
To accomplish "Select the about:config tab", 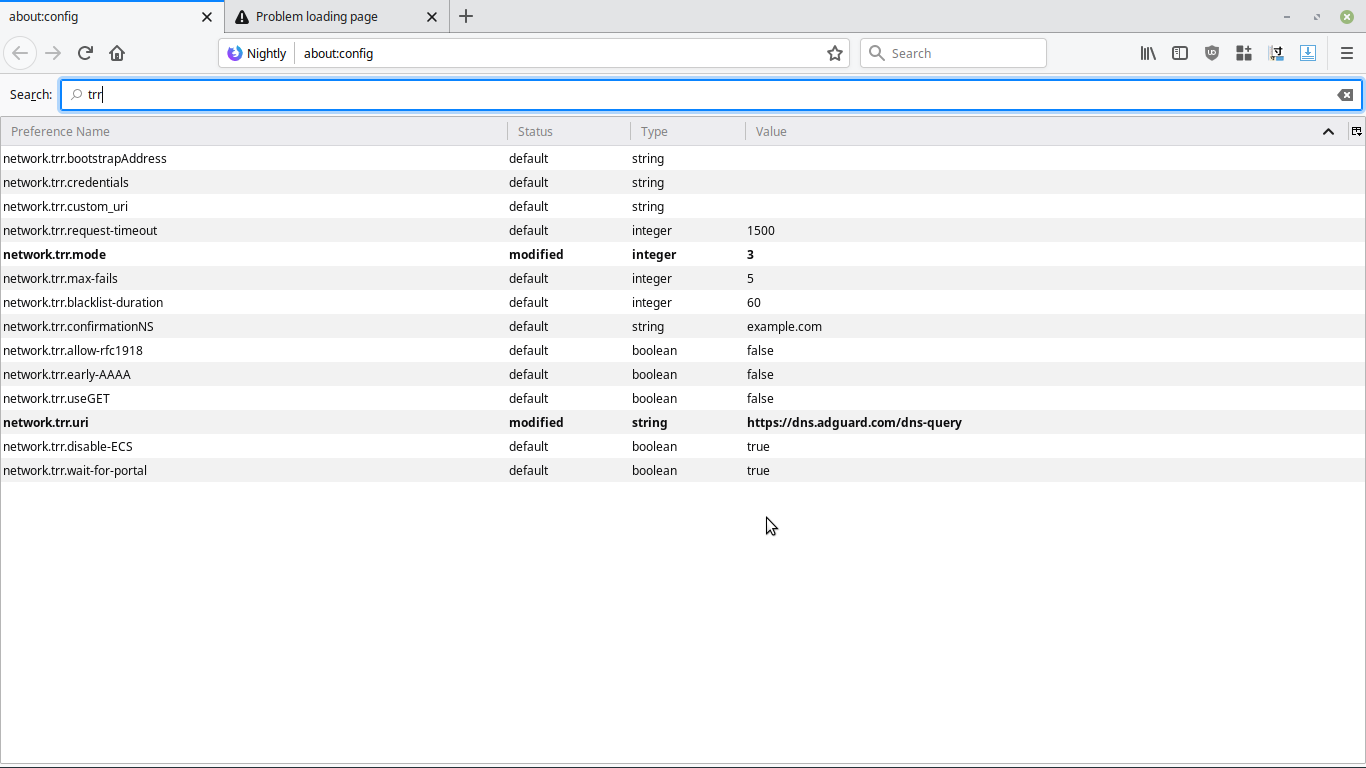I will click(x=100, y=16).
